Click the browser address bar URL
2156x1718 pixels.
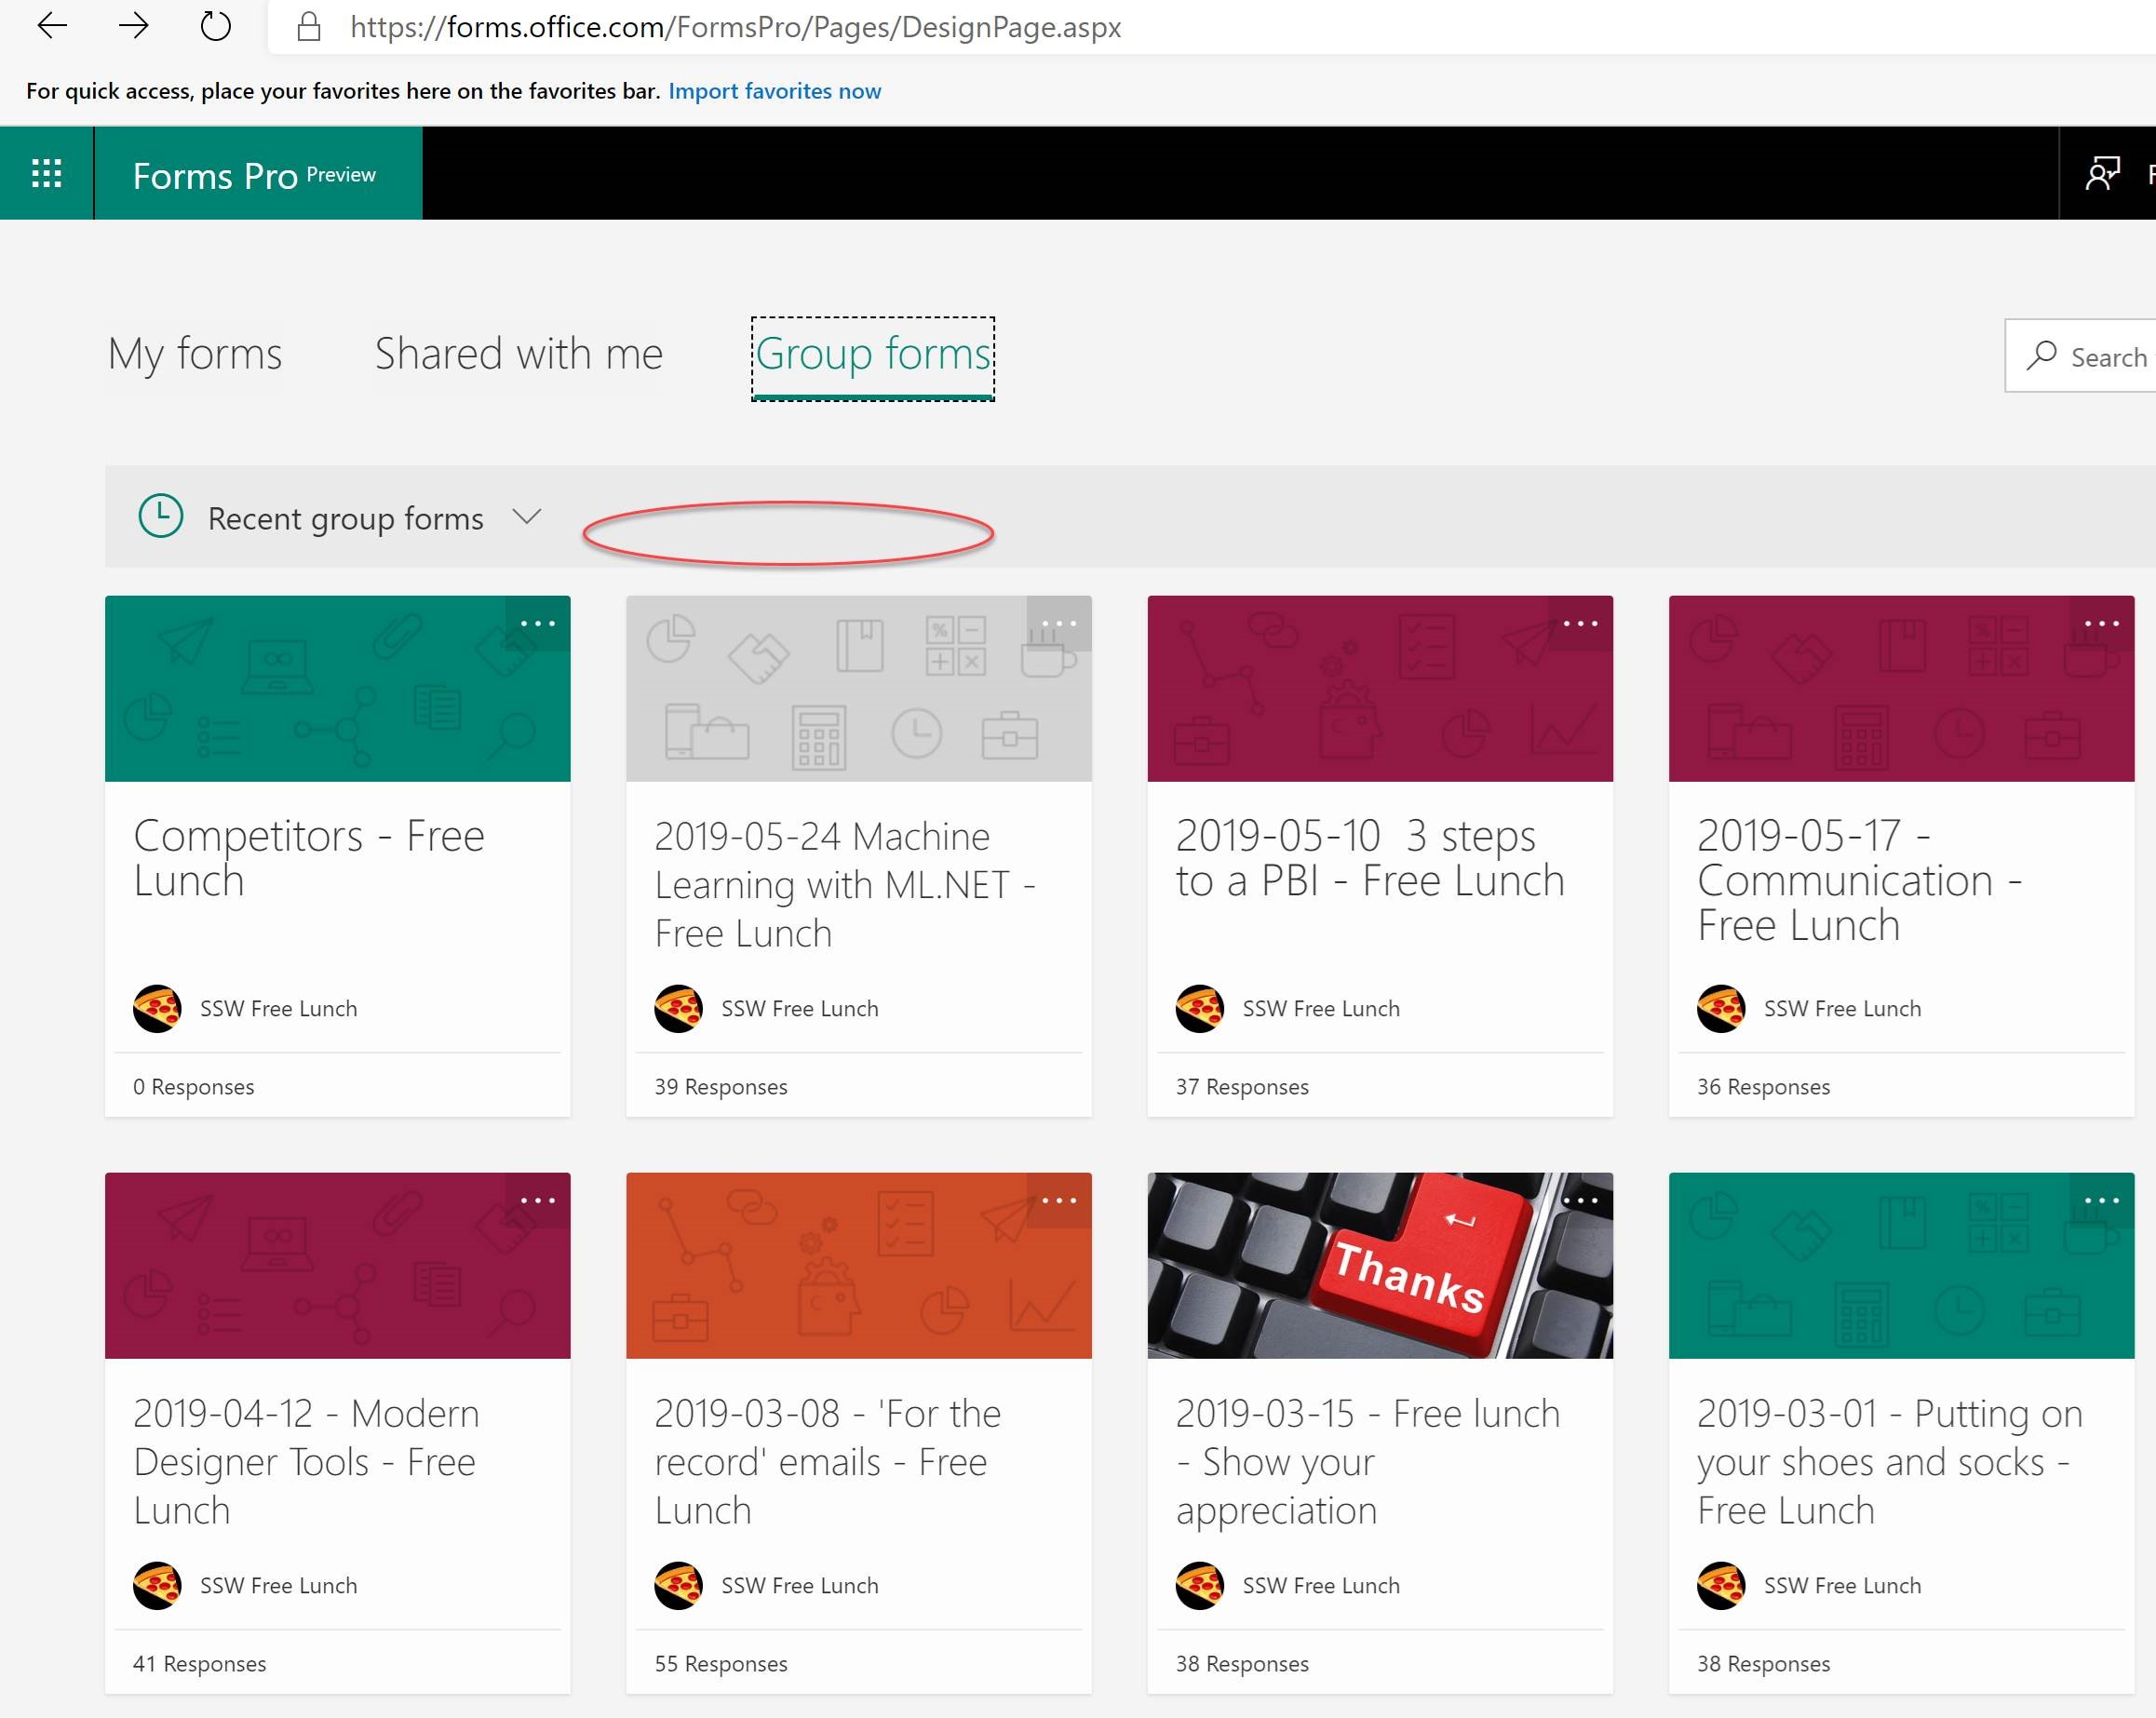point(735,27)
